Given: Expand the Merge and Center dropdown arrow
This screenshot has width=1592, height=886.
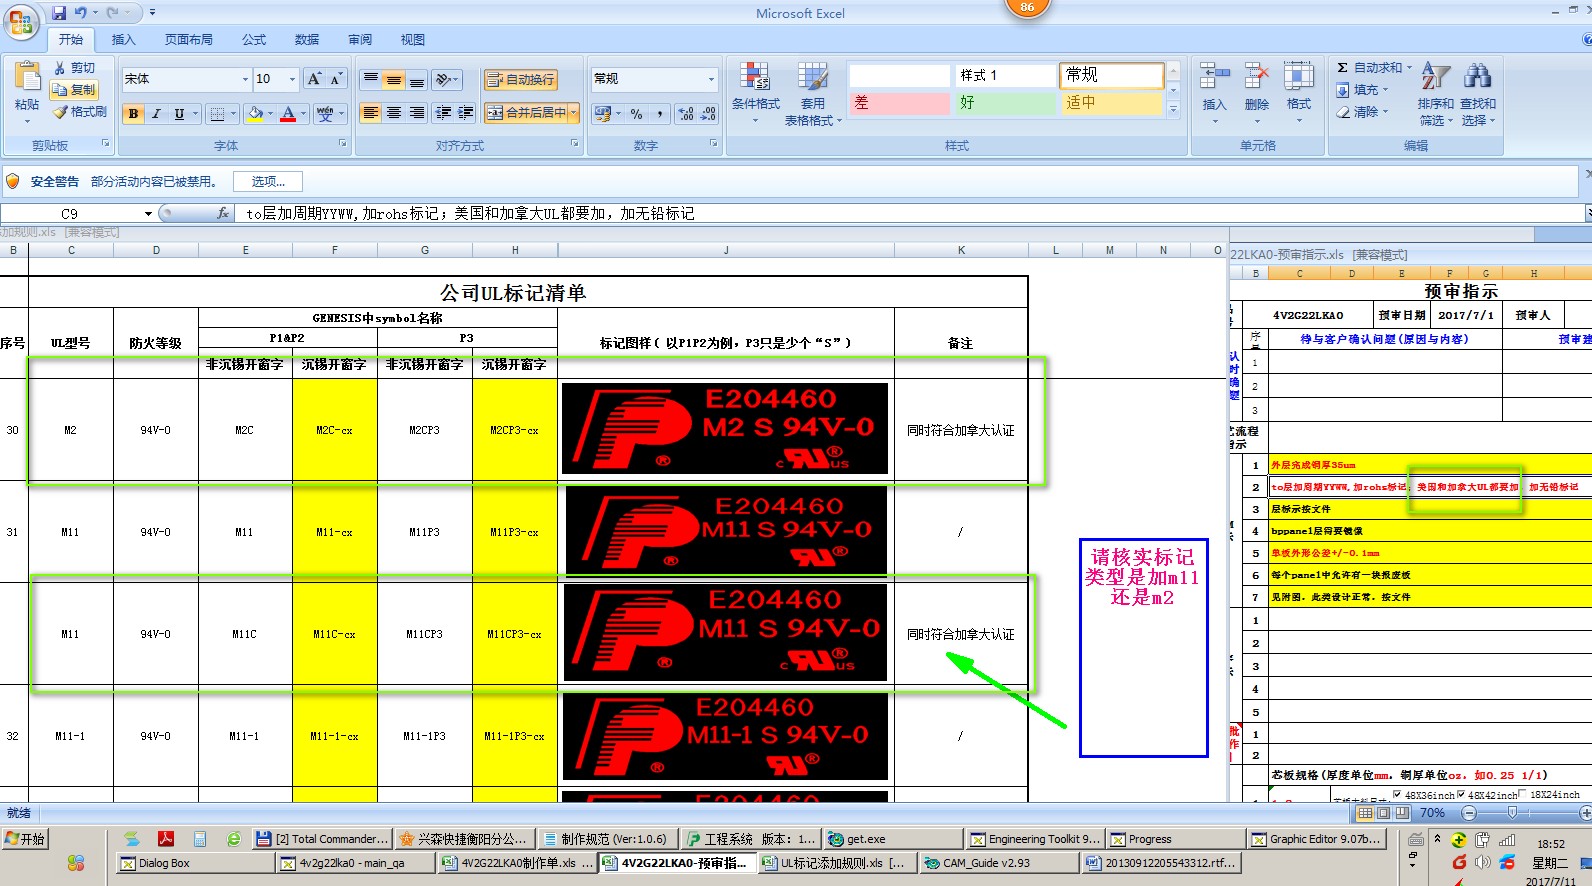Looking at the screenshot, I should click(574, 113).
